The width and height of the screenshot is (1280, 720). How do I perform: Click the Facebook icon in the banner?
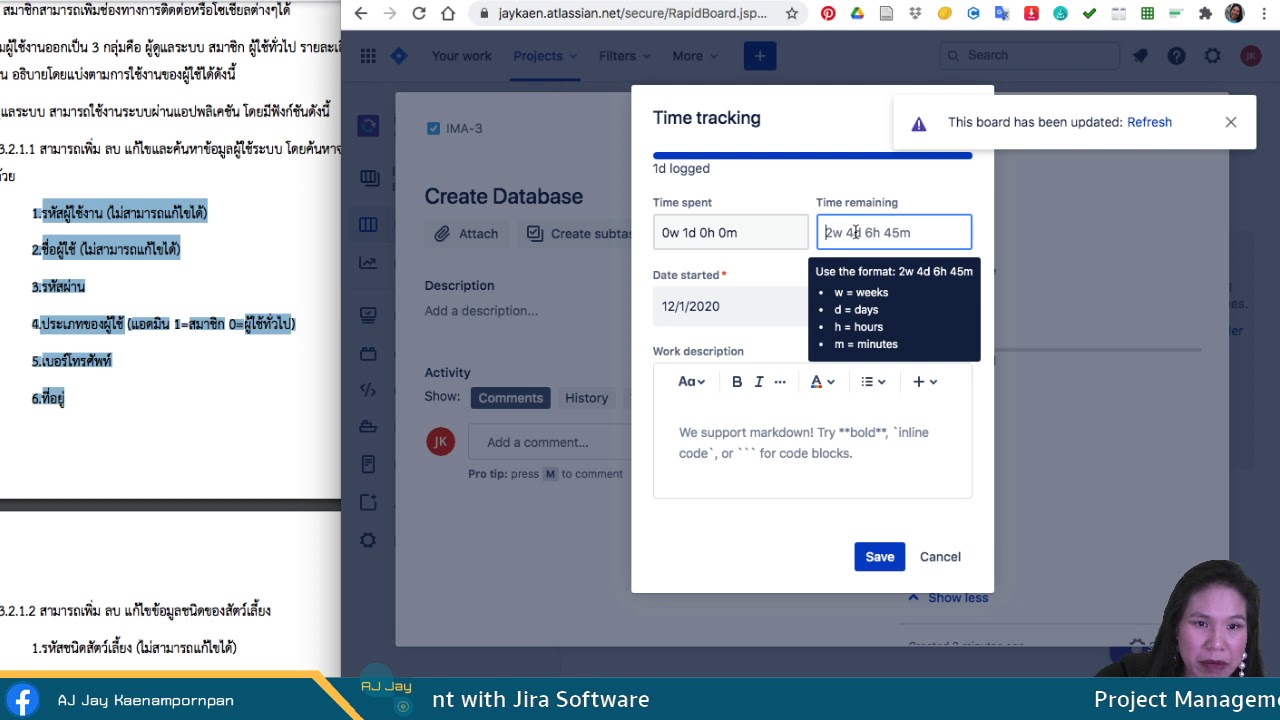[22, 699]
